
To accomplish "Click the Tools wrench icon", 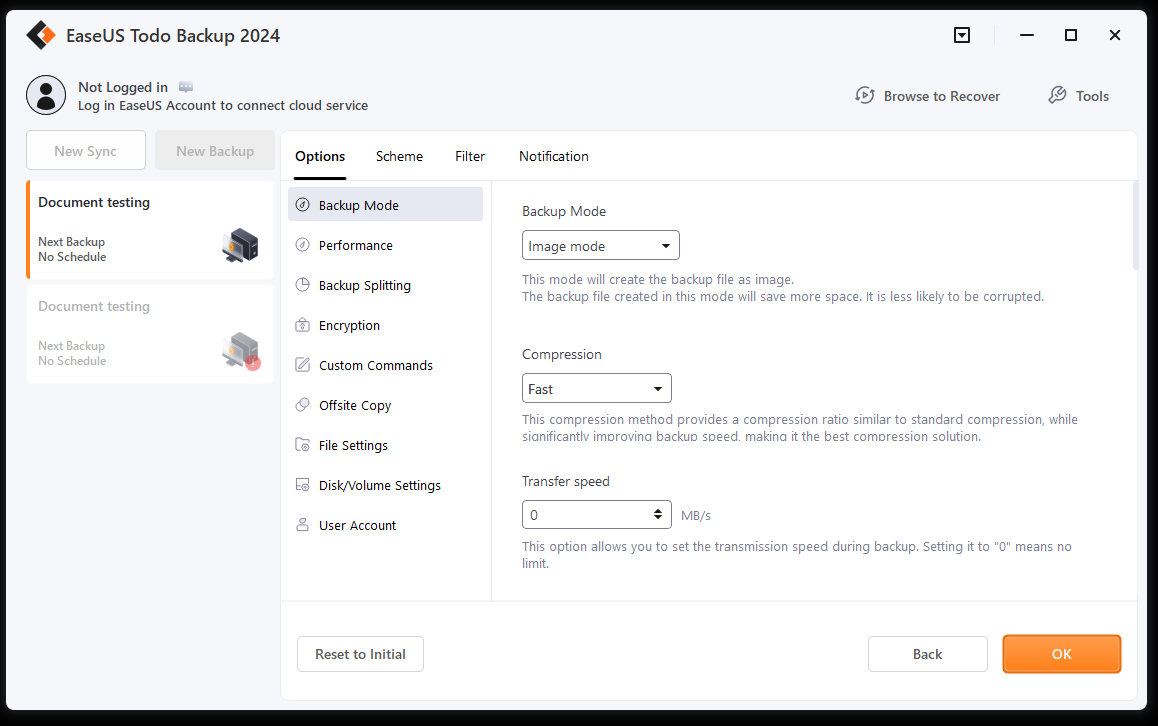I will click(1058, 95).
